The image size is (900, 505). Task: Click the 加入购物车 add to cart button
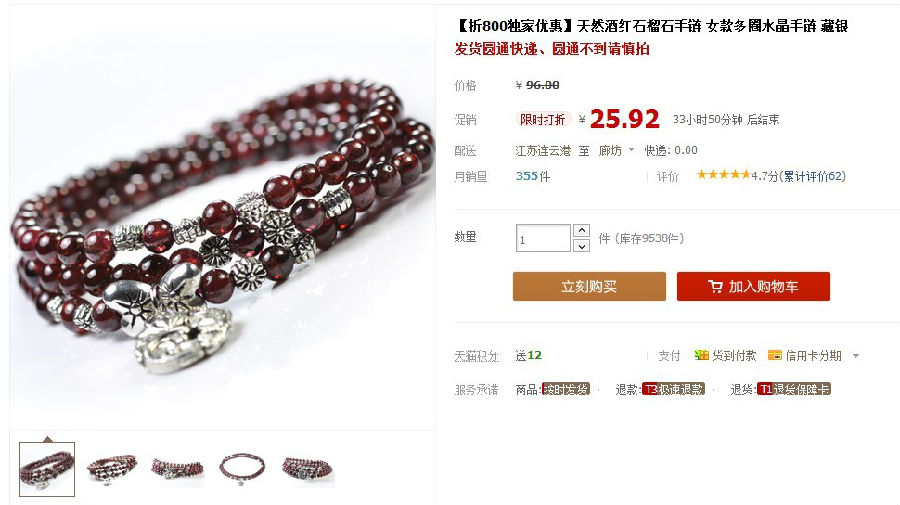753,286
